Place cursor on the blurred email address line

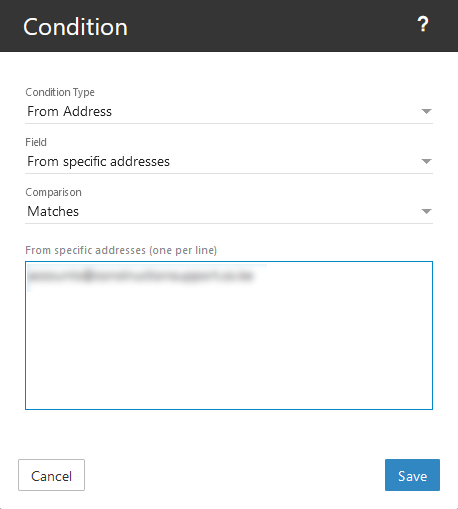pos(141,276)
